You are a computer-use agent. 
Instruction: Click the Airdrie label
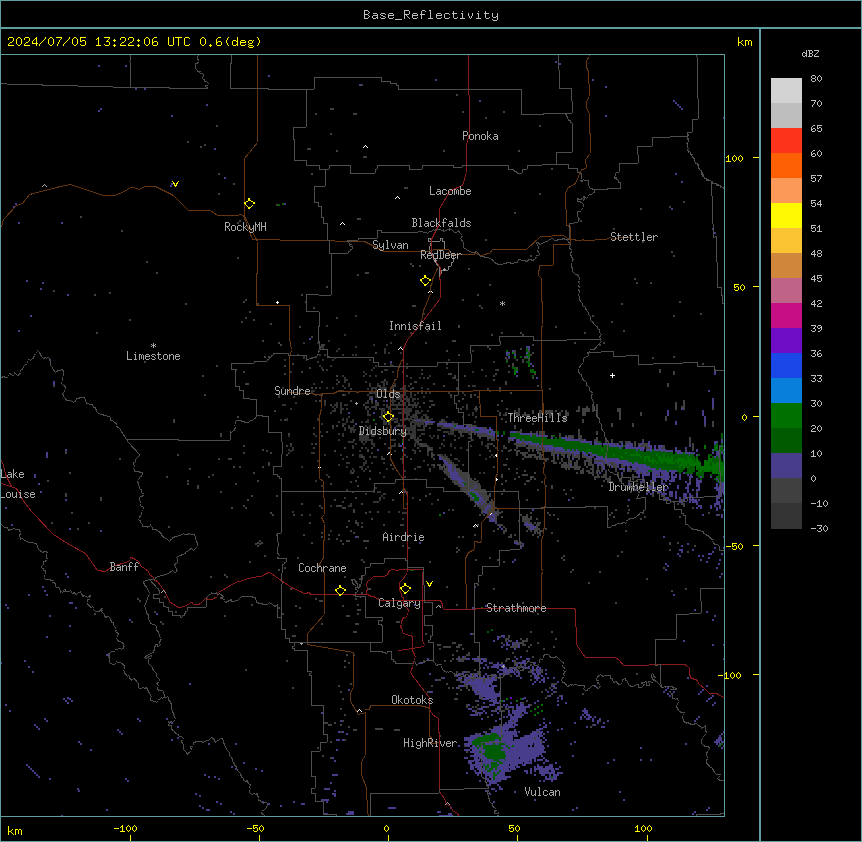click(403, 537)
